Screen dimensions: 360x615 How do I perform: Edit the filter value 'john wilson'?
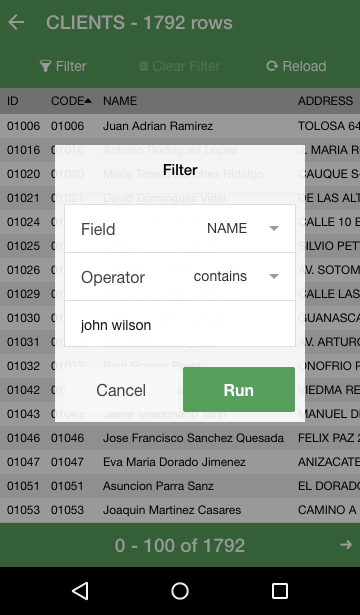point(180,324)
